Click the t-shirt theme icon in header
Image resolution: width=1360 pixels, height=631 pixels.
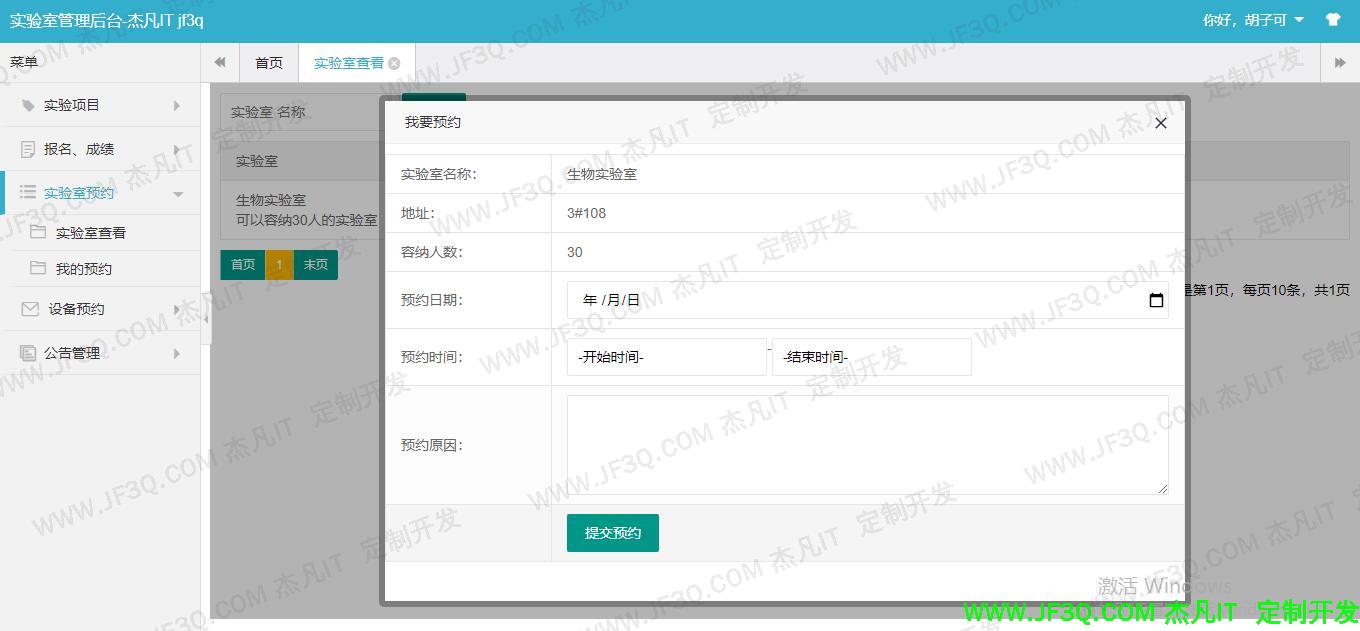(x=1332, y=20)
